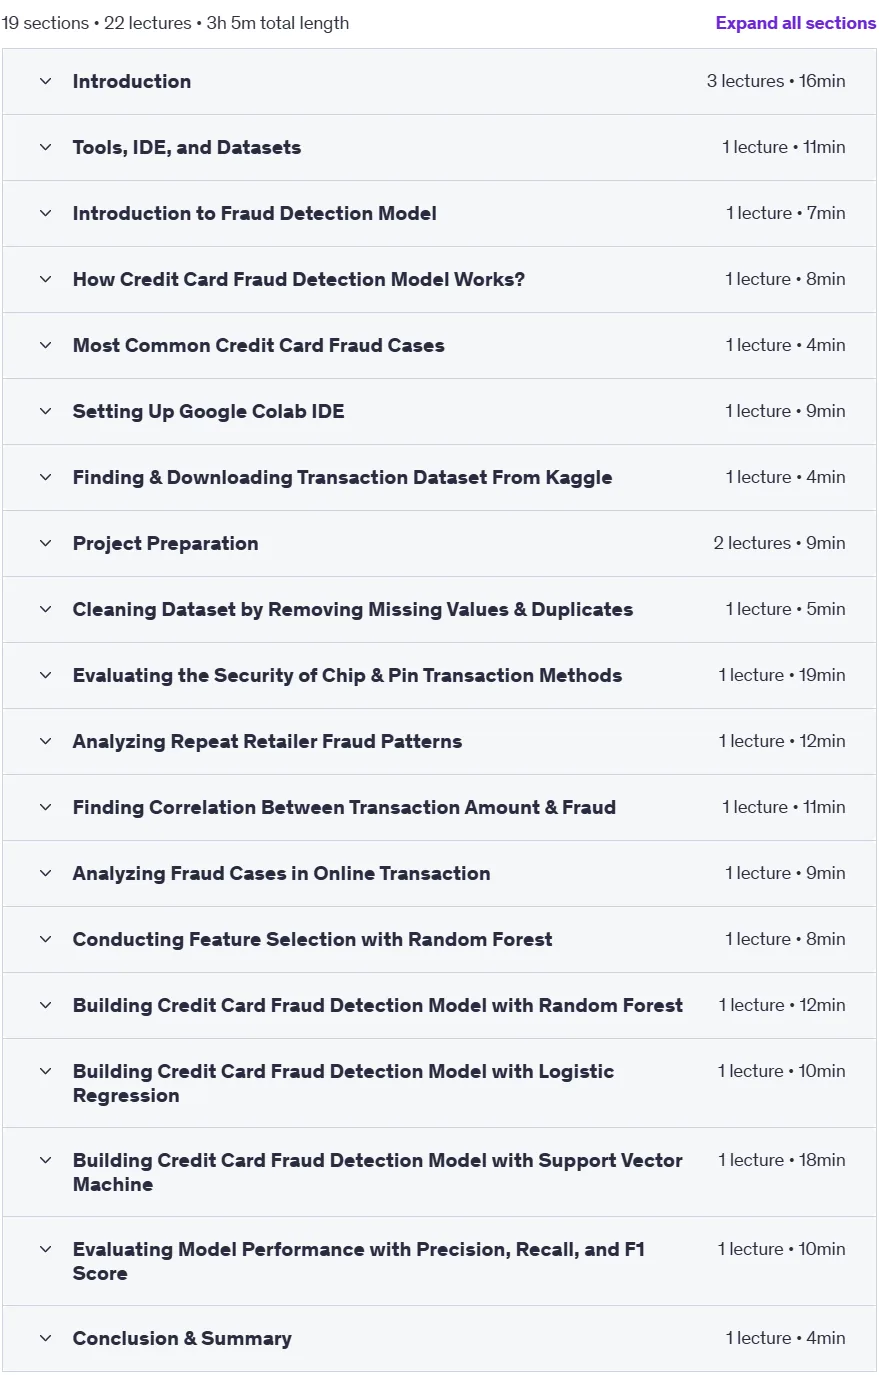Screen dimensions: 879x1375
Task: Click the Project Preparation chevron arrow
Action: coord(45,543)
